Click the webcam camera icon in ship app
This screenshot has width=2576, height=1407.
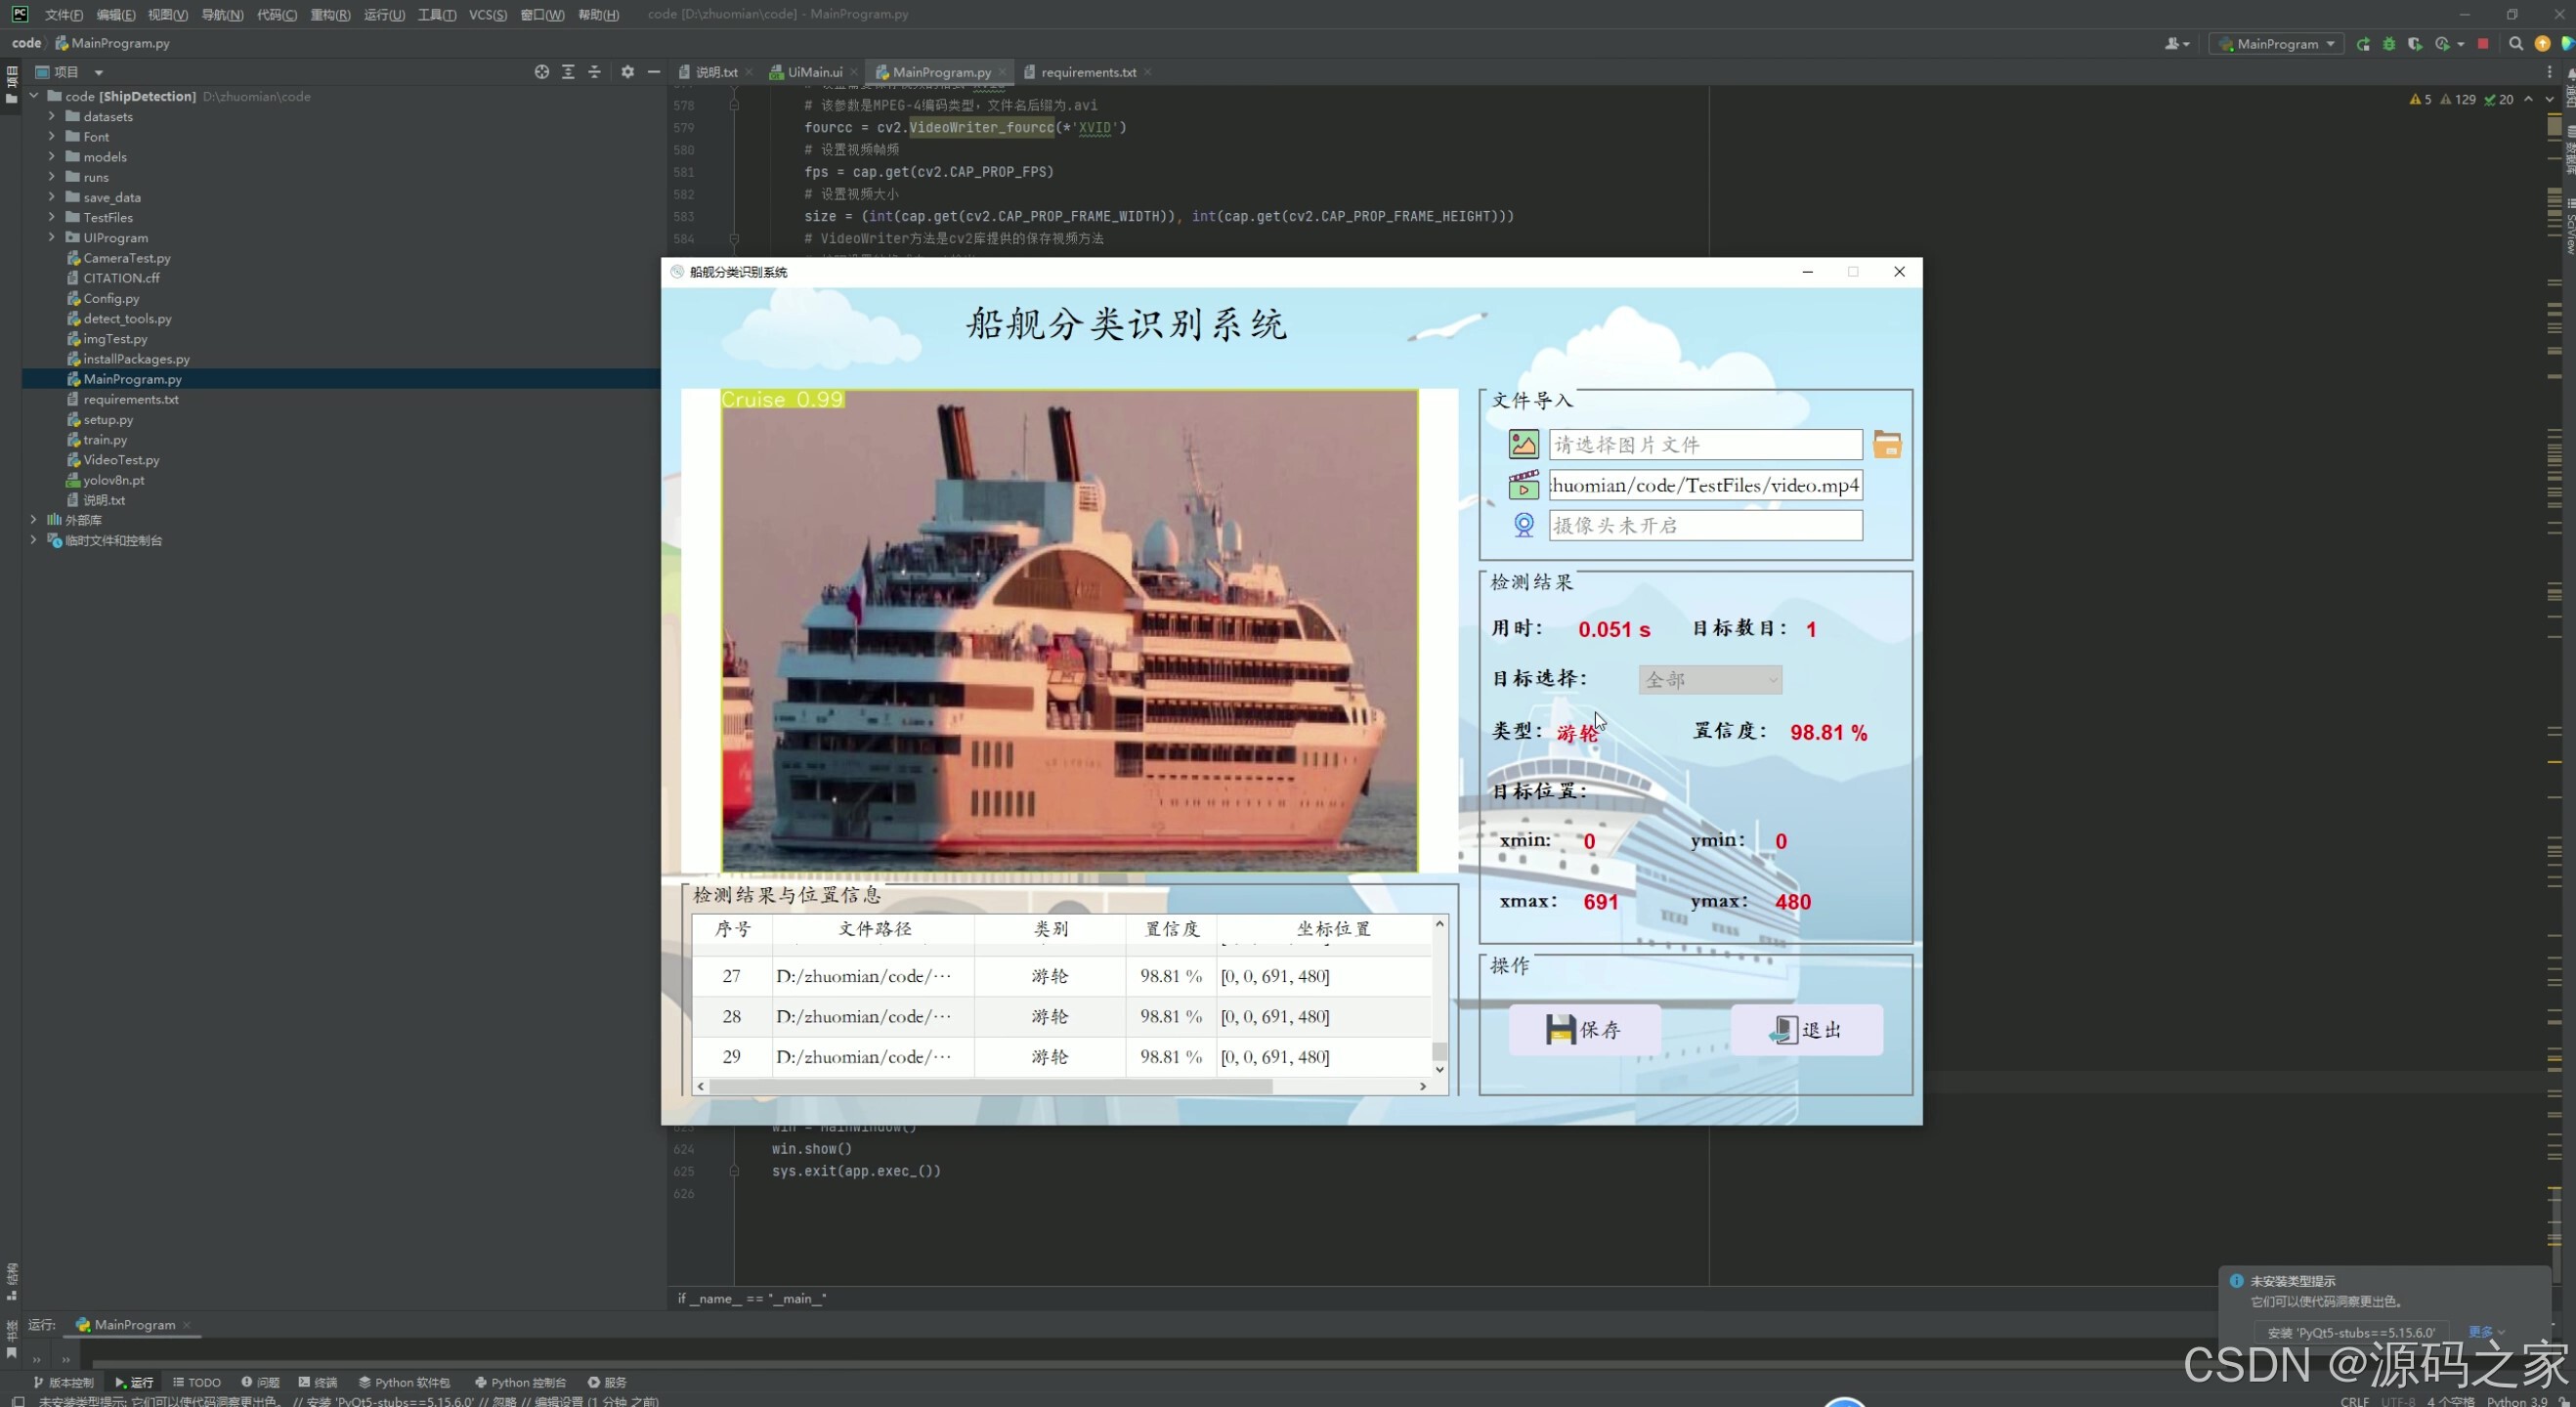click(x=1523, y=525)
